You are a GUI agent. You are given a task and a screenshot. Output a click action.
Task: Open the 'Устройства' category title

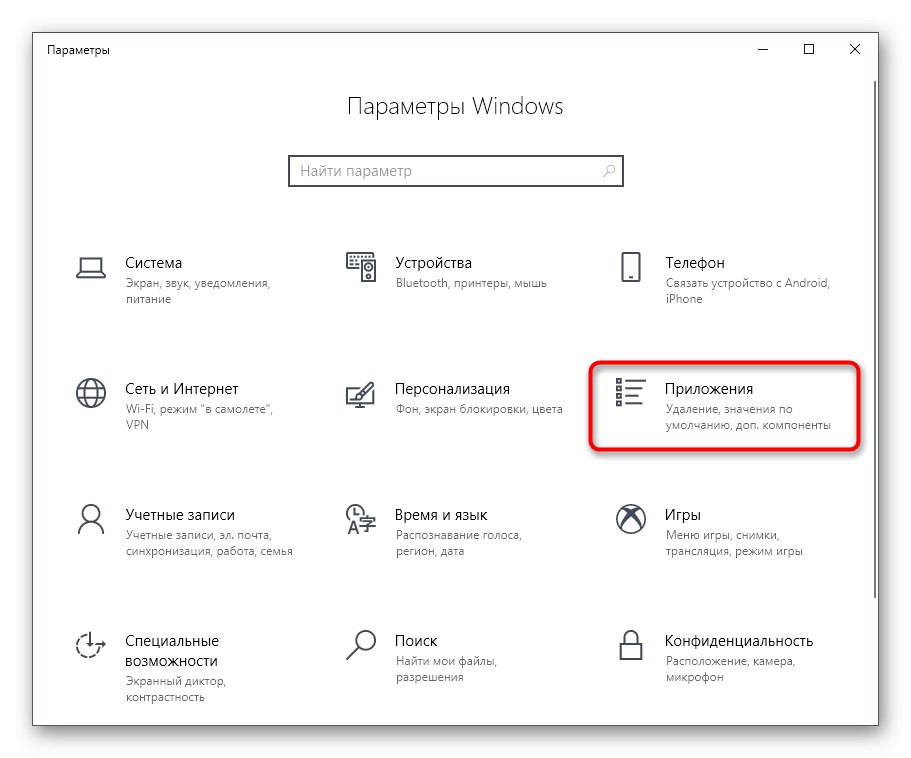[x=433, y=263]
